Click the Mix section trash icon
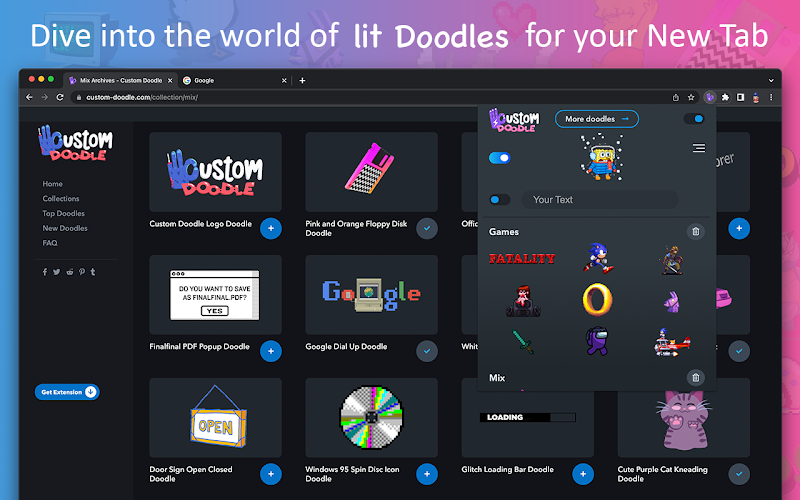This screenshot has width=800, height=500. click(x=695, y=378)
